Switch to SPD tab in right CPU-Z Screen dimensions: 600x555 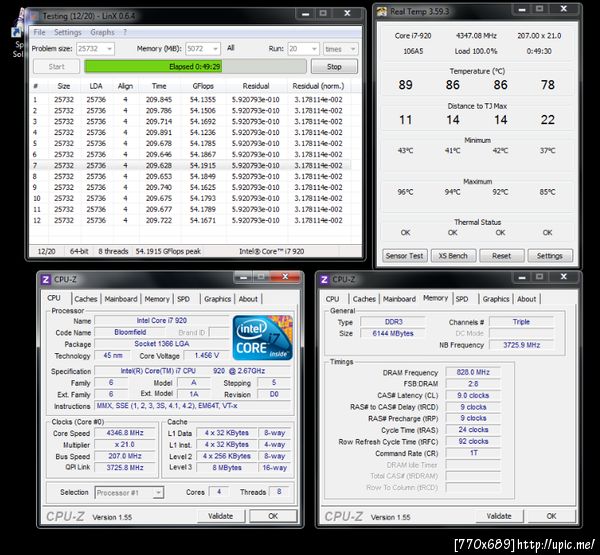point(462,299)
